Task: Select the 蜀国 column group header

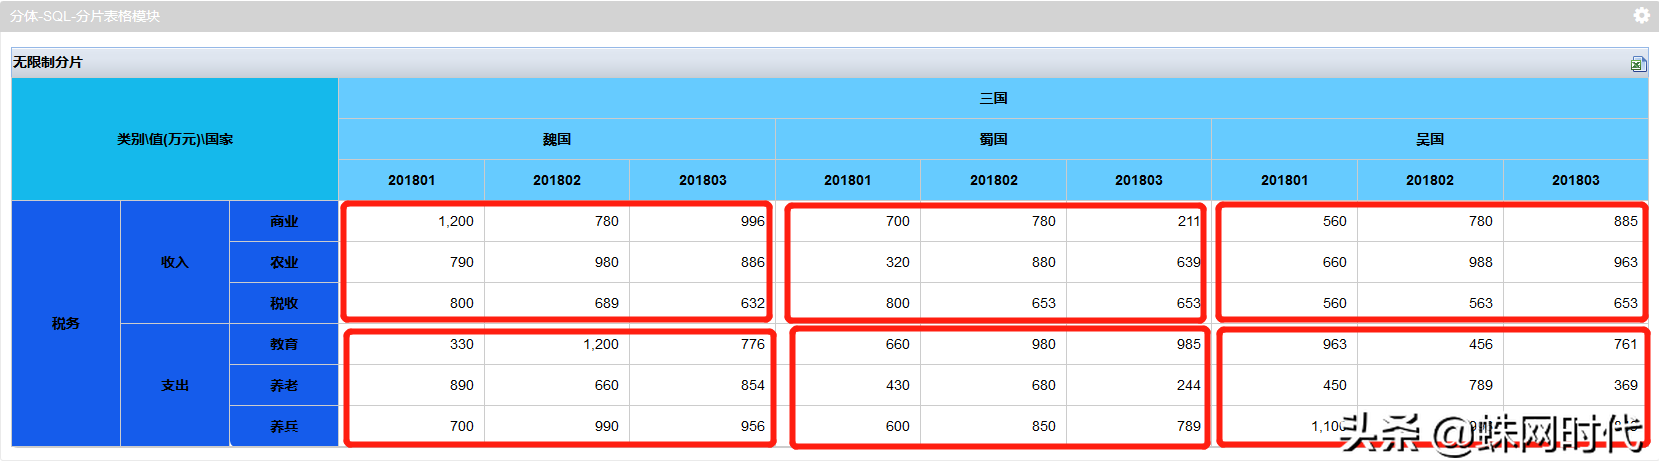Action: (993, 139)
